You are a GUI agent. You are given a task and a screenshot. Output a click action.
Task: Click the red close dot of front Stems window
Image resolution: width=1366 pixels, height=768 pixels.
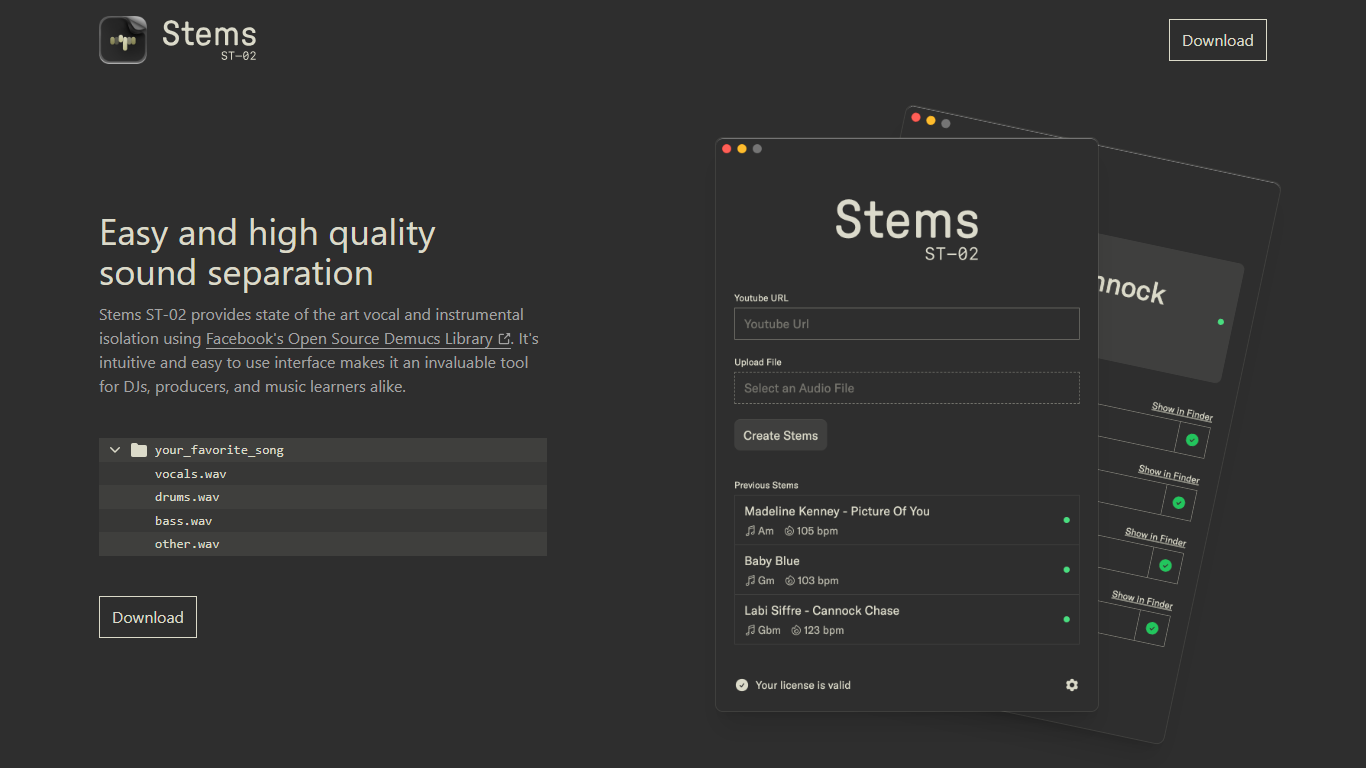tap(727, 149)
